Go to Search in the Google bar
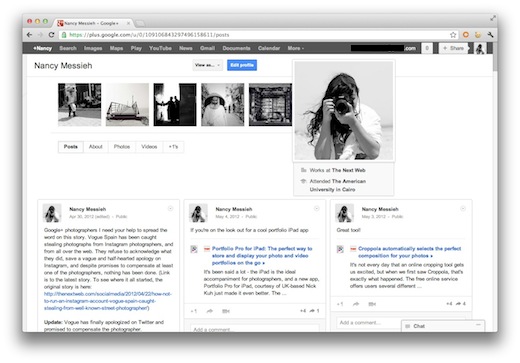Screen dimensions: 520x363 [x=68, y=48]
